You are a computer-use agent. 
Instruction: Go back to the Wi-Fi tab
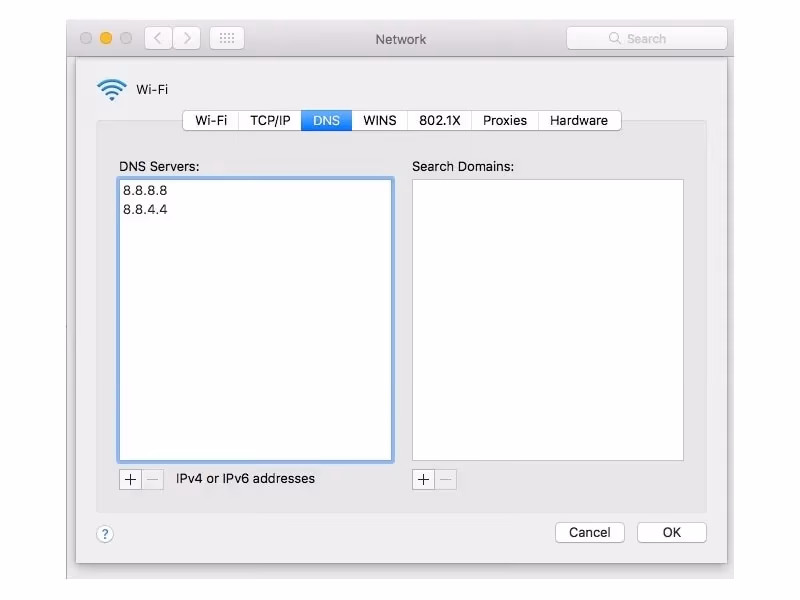click(x=211, y=120)
